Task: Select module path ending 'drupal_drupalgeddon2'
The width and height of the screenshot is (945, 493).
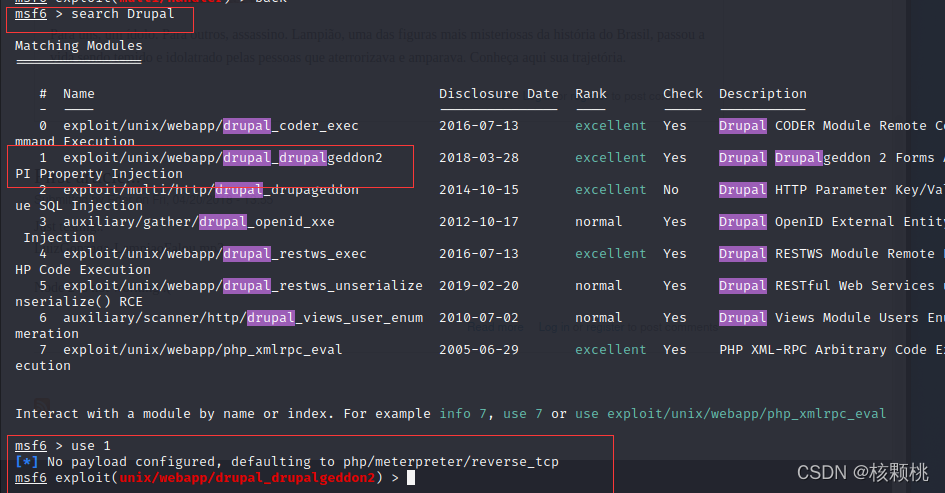Action: tap(223, 158)
